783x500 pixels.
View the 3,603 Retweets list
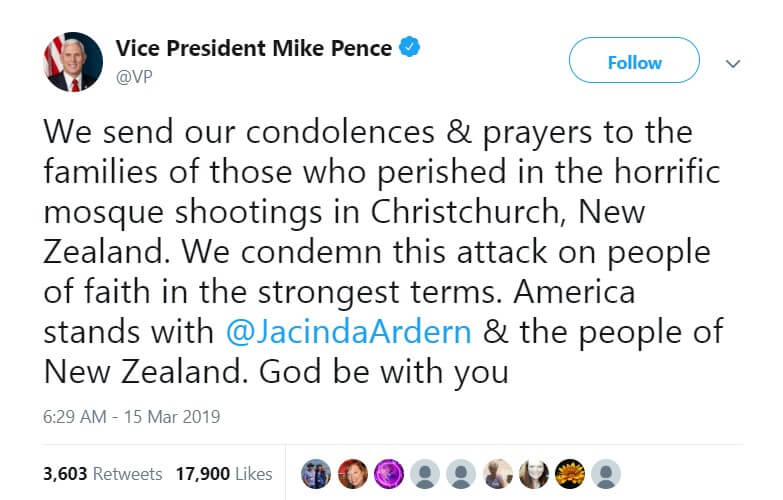(86, 473)
